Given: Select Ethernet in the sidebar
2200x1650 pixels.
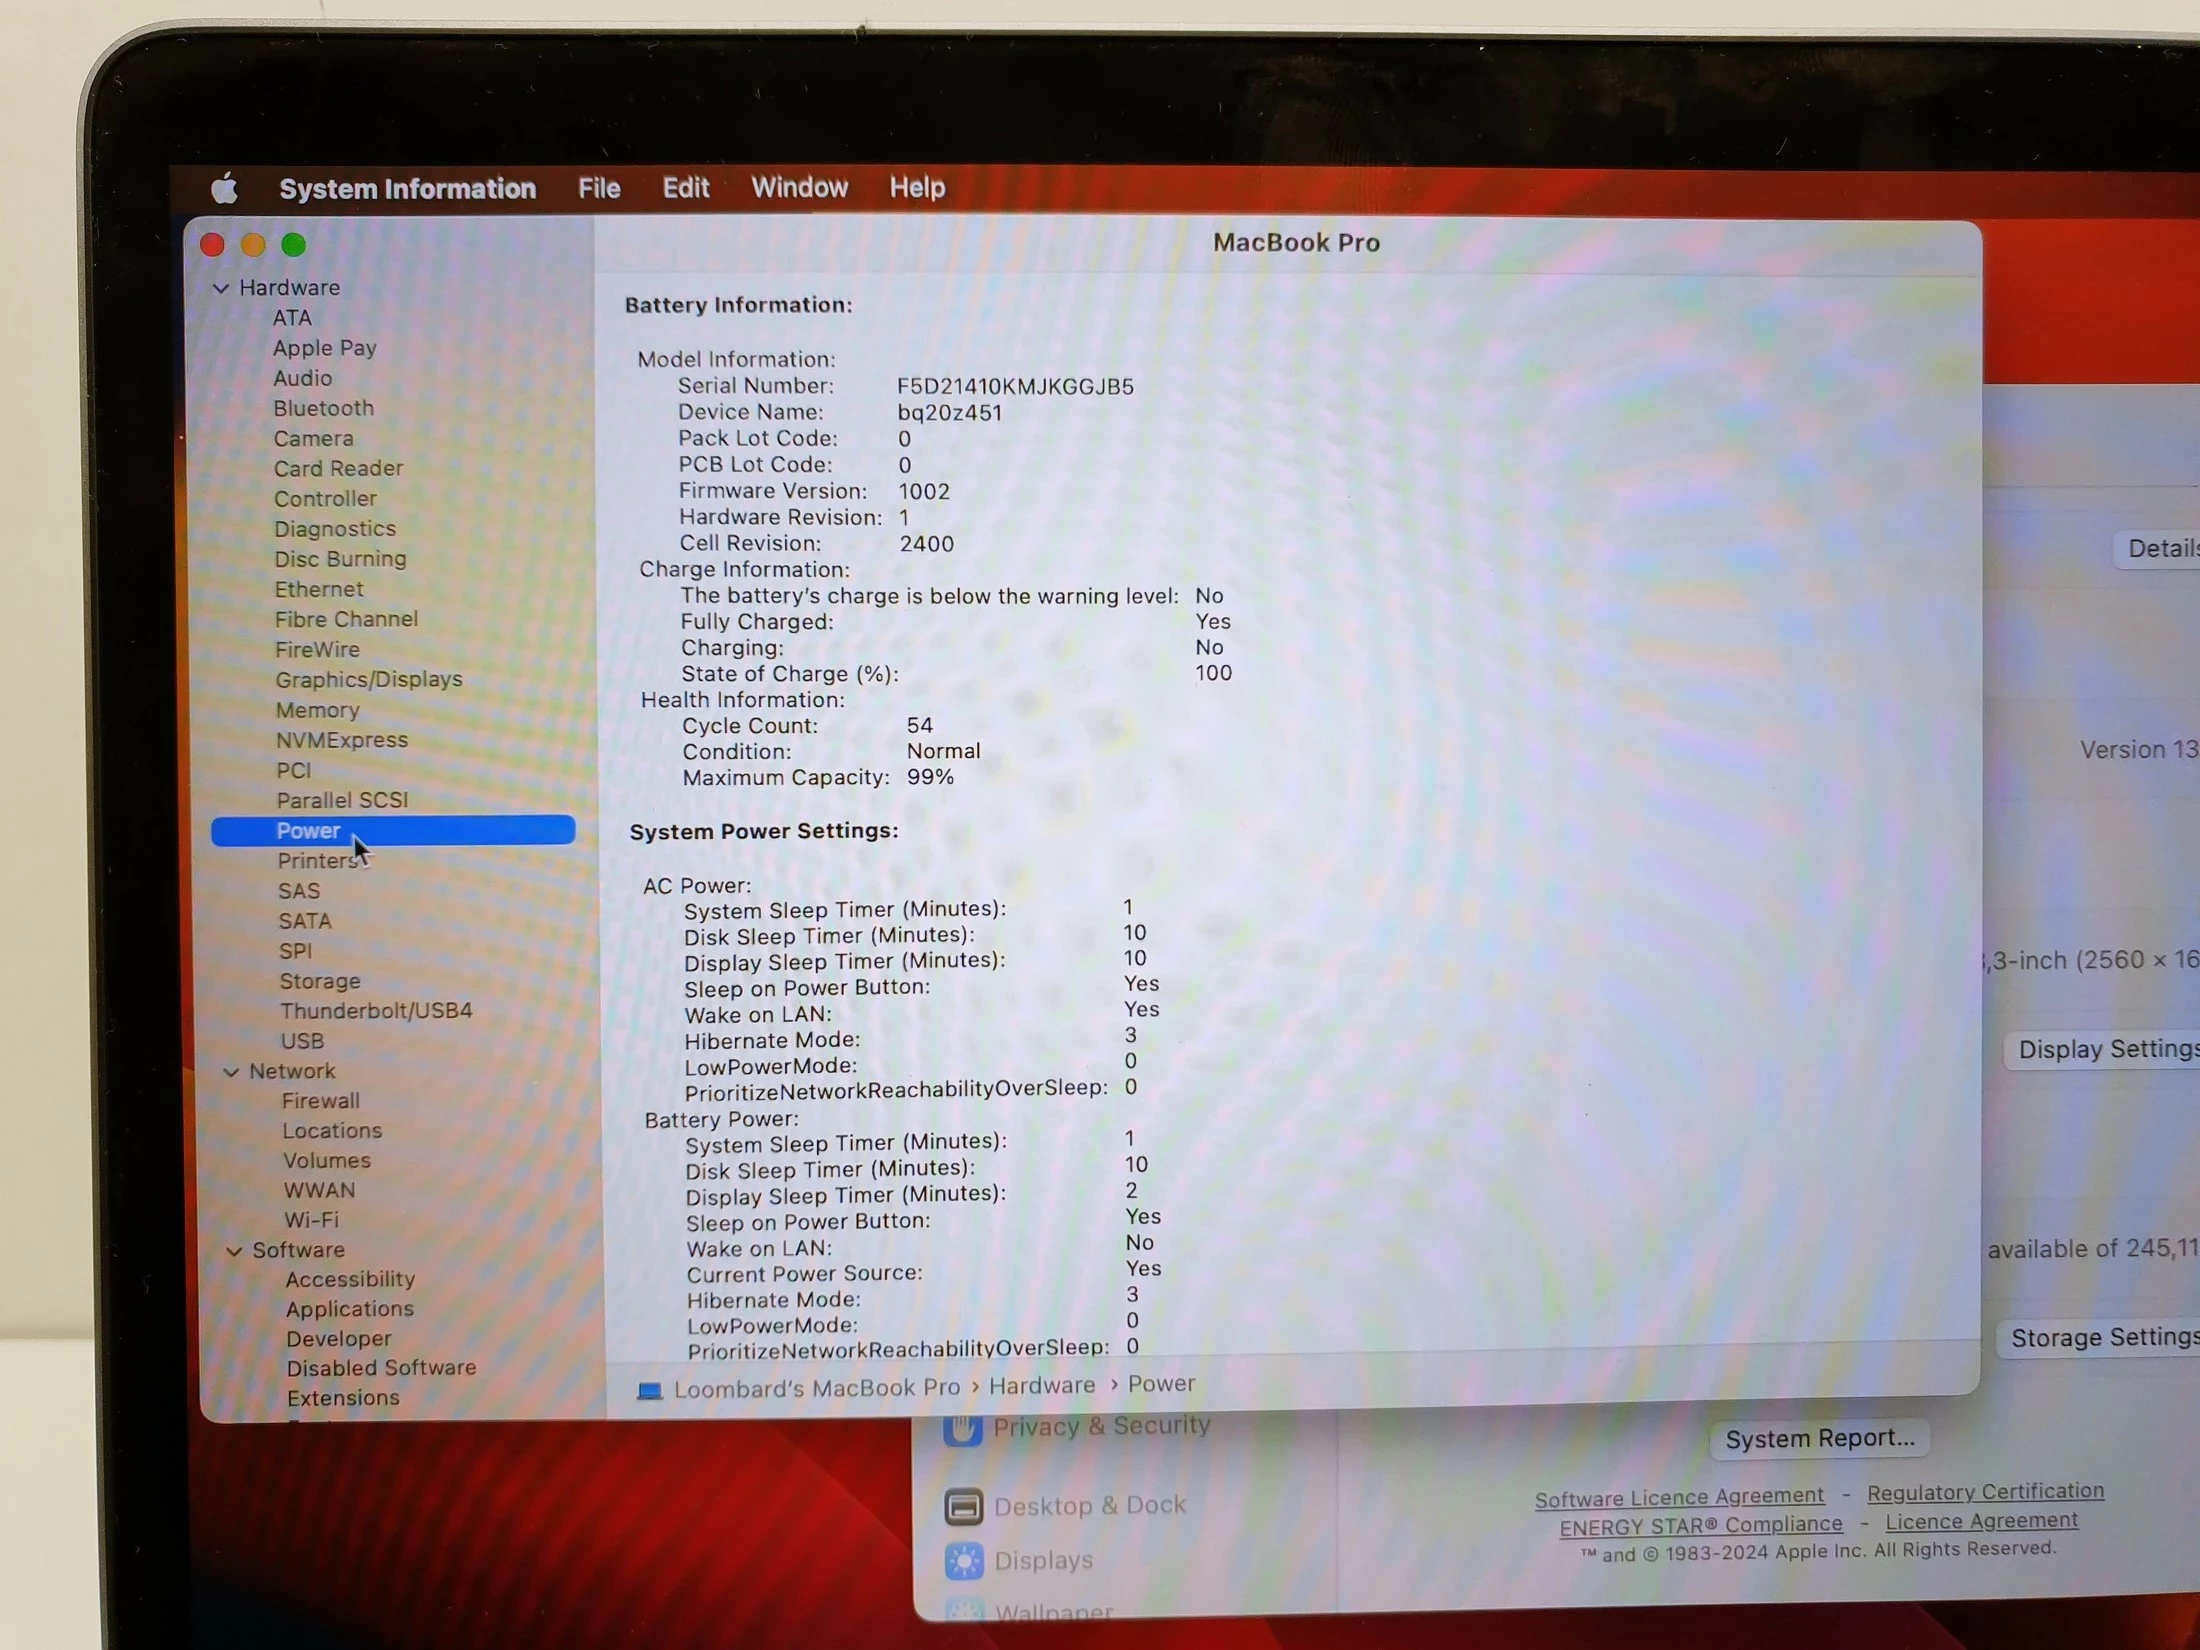Looking at the screenshot, I should [319, 589].
